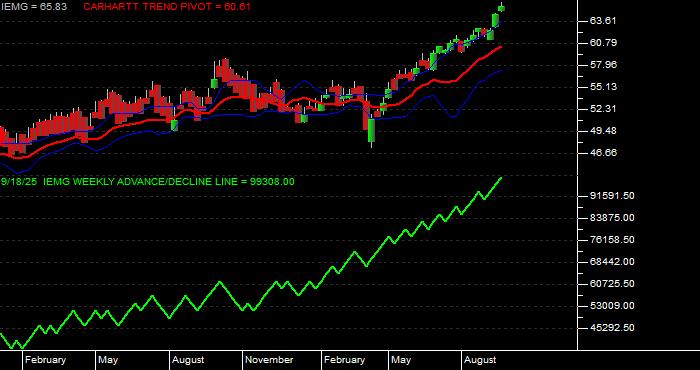Viewport: 700px width, 370px height.
Task: Click the second February marker on the time axis
Action: tap(344, 360)
